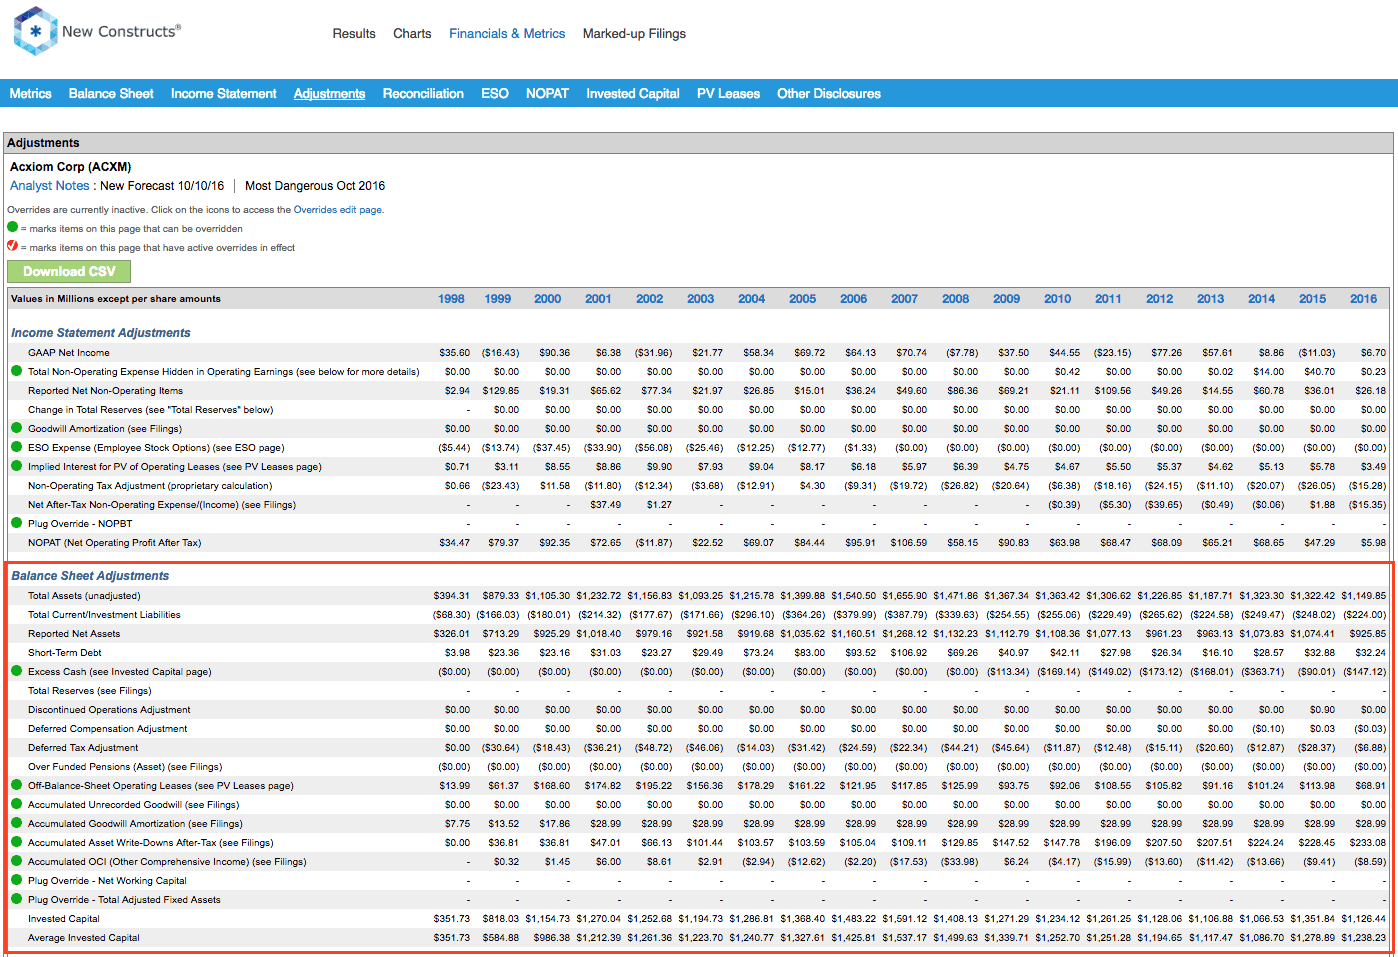Click the New Constructs logo icon
1398x957 pixels.
35,31
